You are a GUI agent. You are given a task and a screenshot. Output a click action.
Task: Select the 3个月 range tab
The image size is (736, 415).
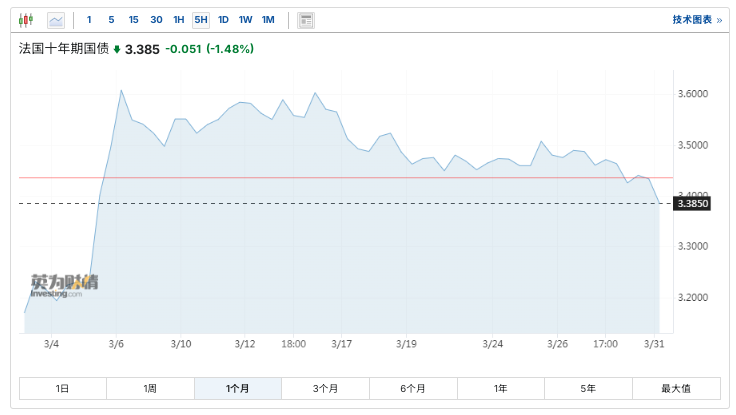tap(325, 388)
